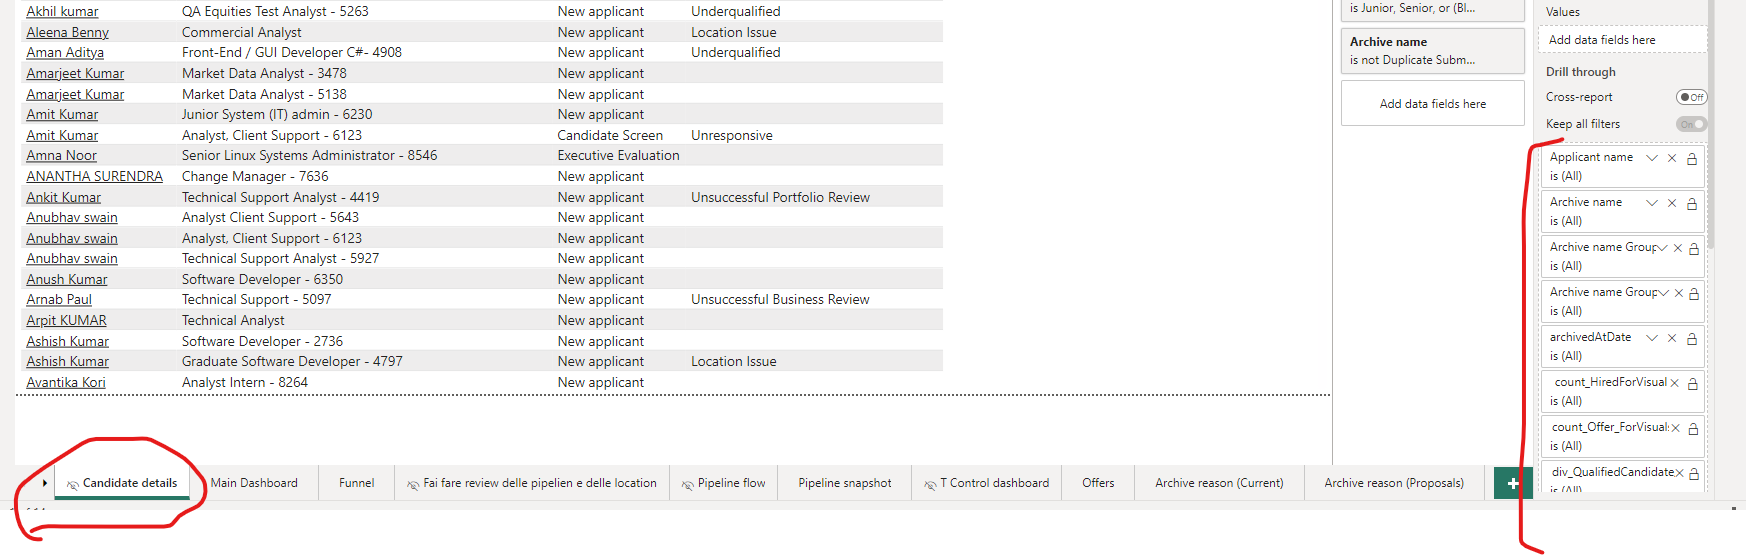Lock first Archive name Group filter
Viewport: 1746px width, 555px height.
[1694, 248]
